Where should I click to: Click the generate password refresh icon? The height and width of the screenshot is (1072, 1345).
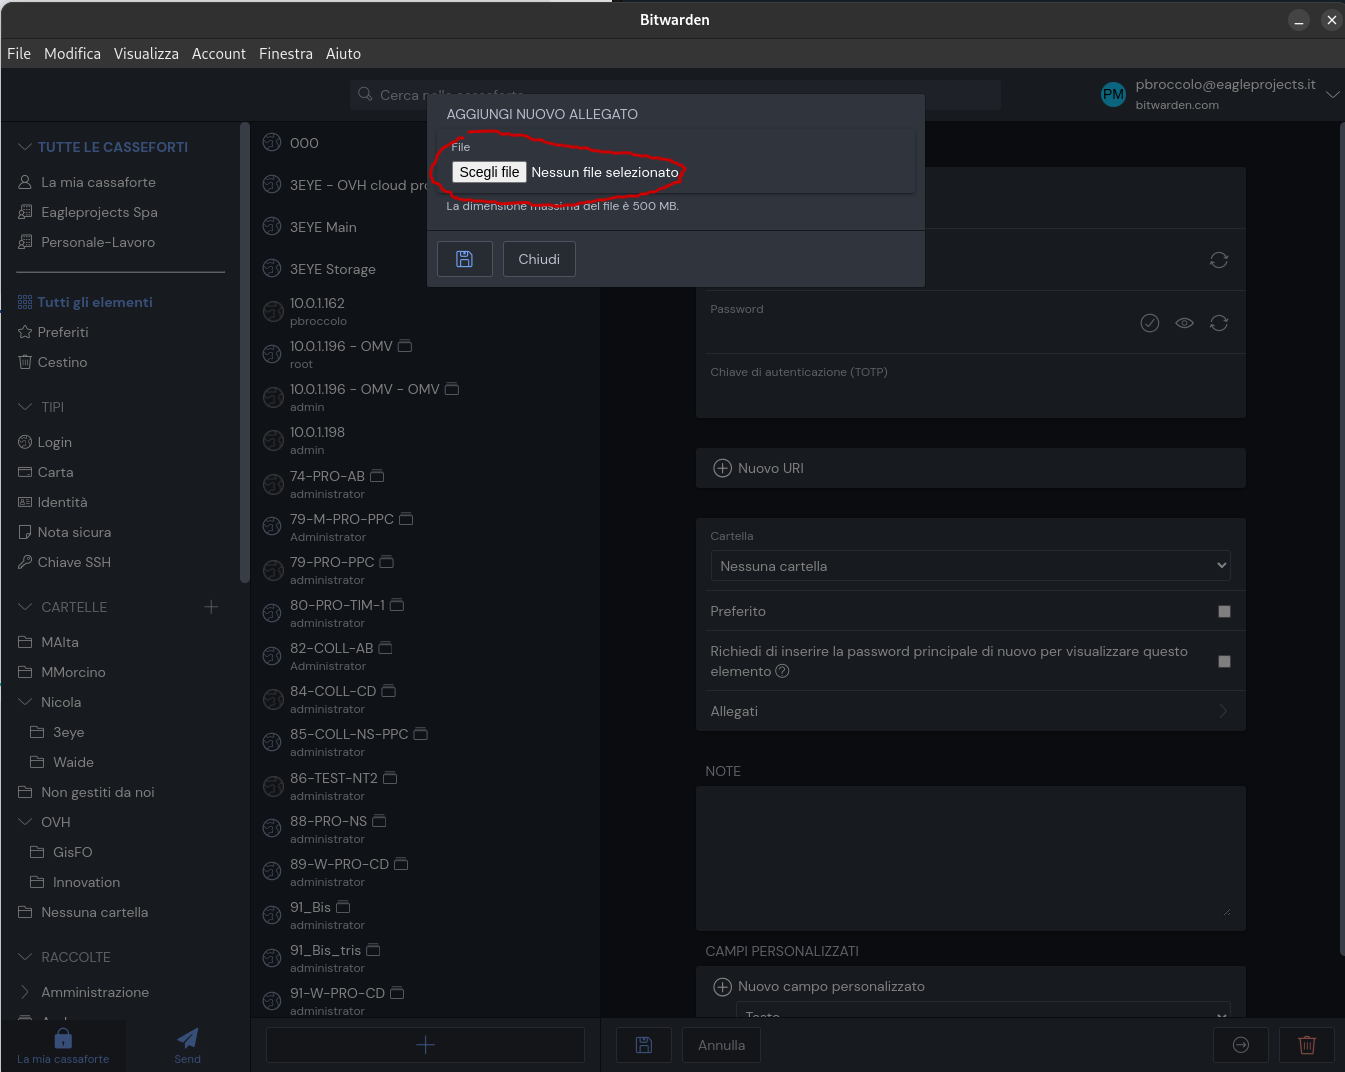pyautogui.click(x=1218, y=323)
